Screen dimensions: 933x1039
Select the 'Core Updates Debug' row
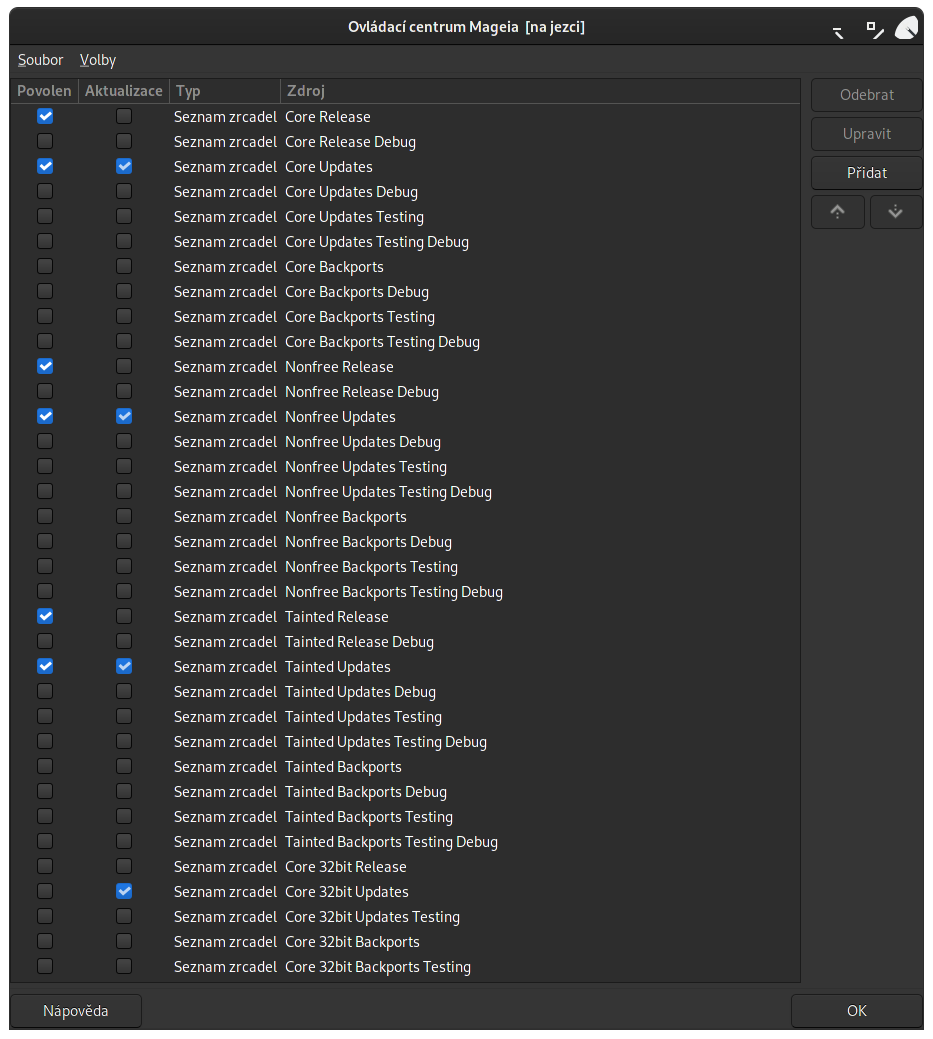tap(406, 191)
